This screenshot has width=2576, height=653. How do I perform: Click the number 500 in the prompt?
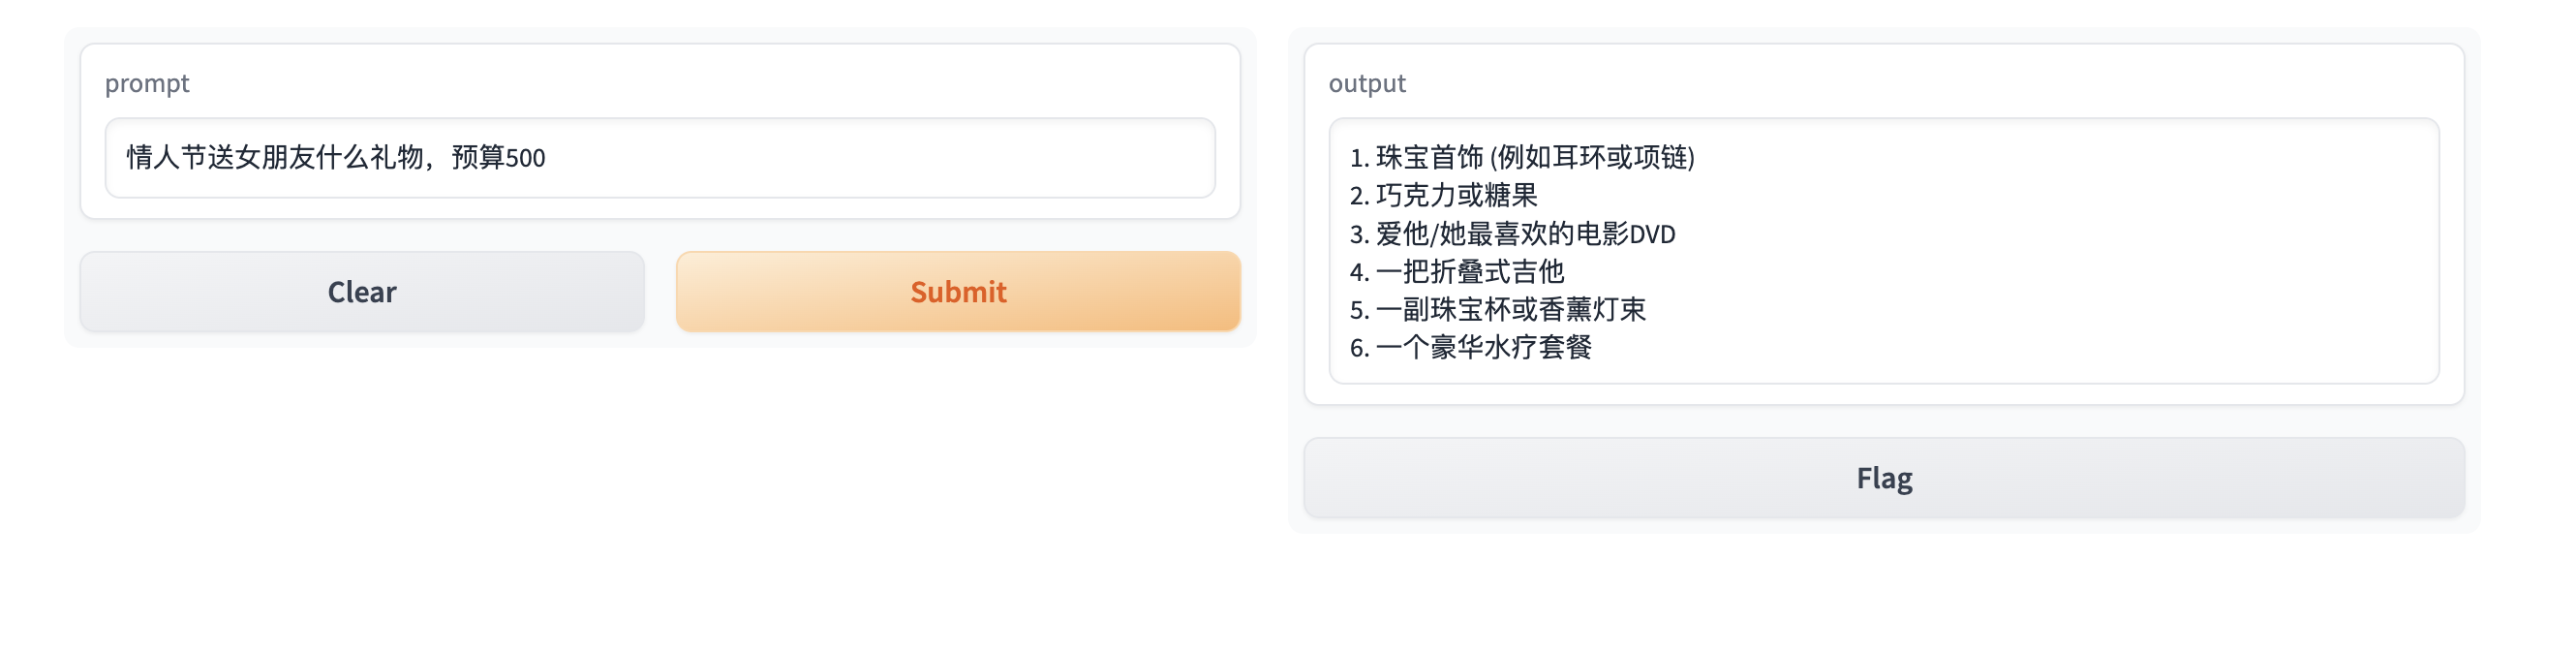[x=525, y=158]
